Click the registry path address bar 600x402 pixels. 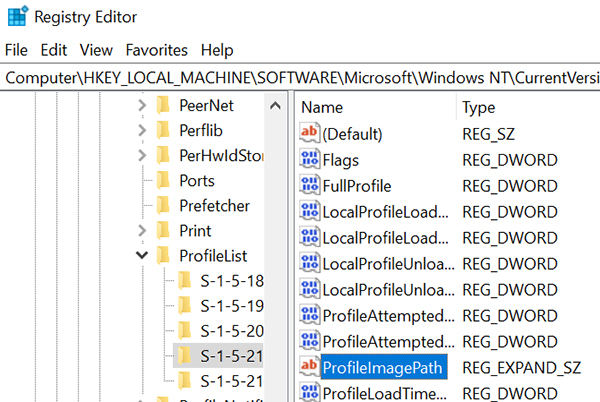click(300, 78)
